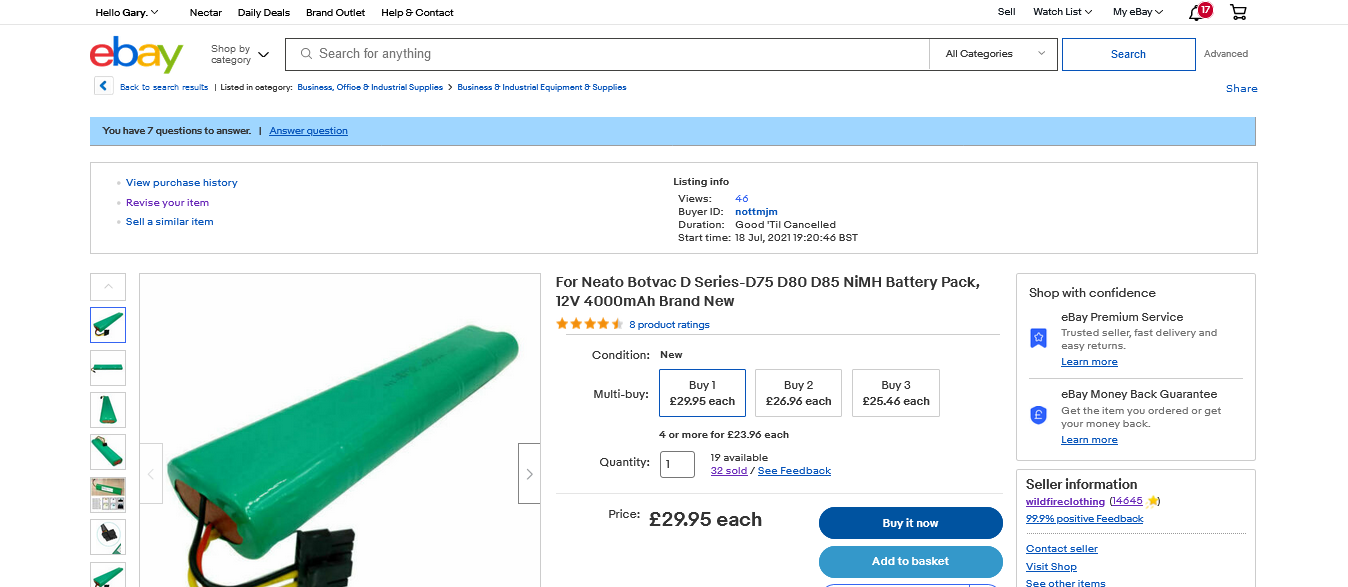
Task: Select the Buy 3 multi-buy option
Action: [x=895, y=393]
